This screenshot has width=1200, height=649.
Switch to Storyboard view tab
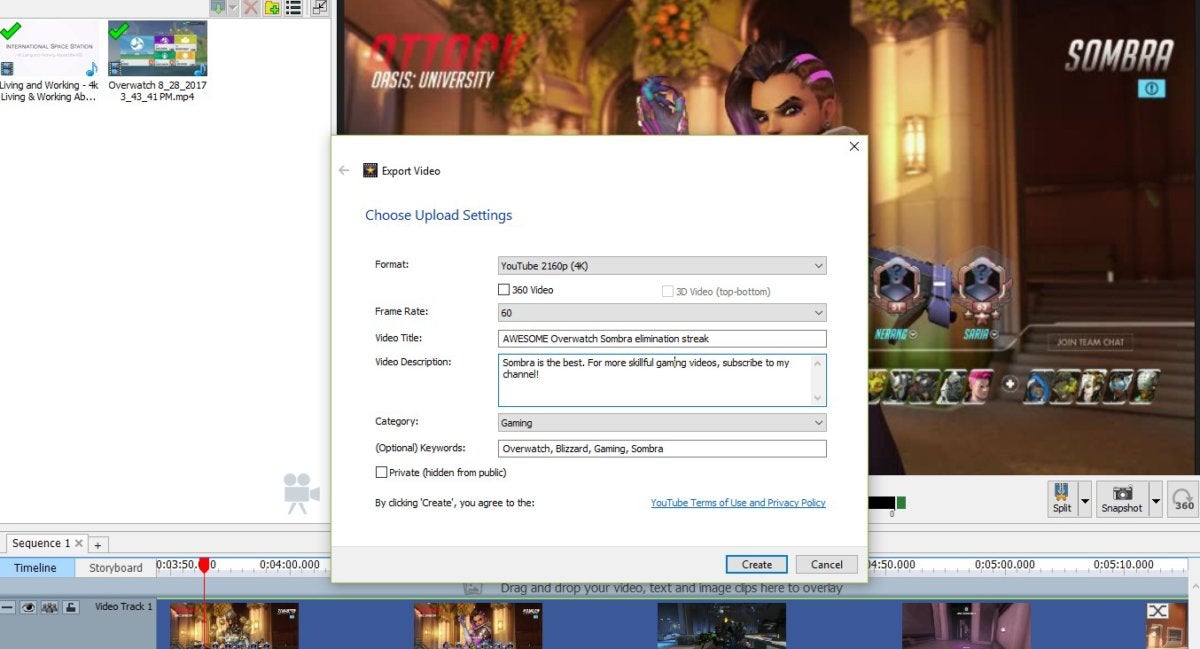(116, 567)
